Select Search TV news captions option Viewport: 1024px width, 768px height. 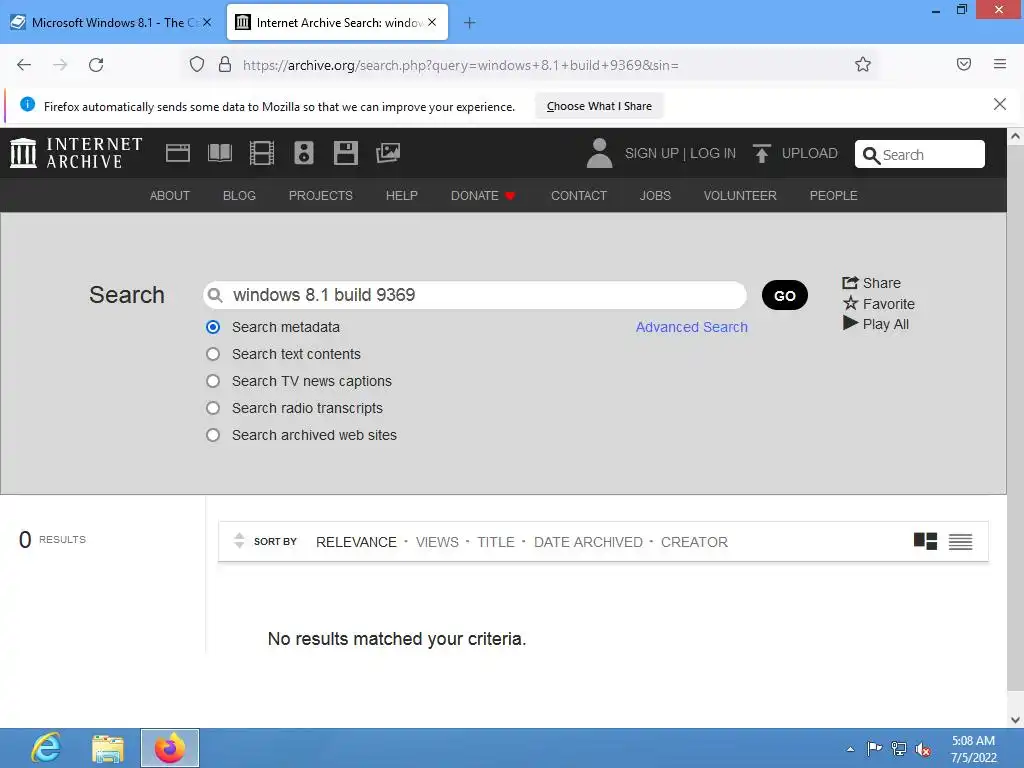click(x=213, y=381)
